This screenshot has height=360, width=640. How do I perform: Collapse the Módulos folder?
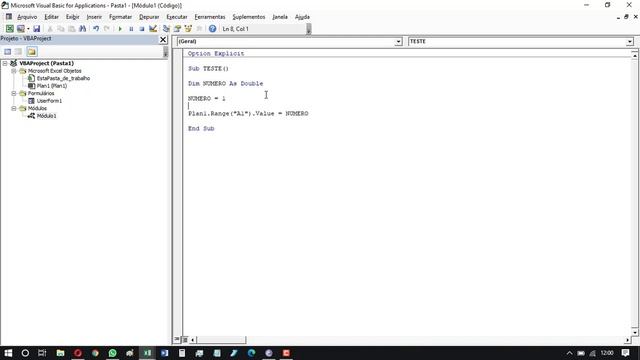pos(13,108)
